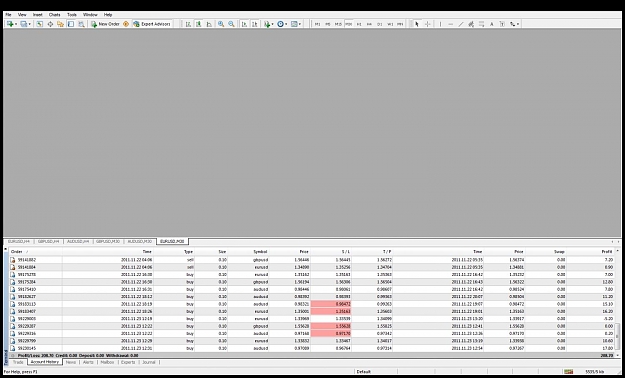Sort history by Profit column header
This screenshot has width=625, height=378.
607,252
